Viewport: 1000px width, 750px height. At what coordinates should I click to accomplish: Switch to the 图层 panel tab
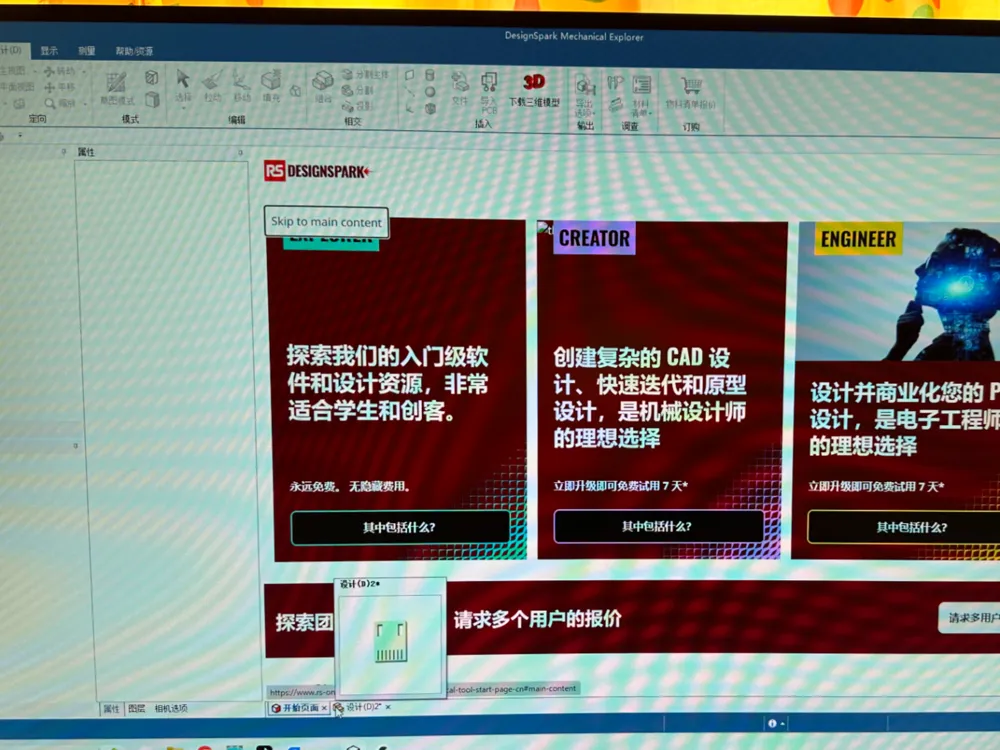click(136, 709)
